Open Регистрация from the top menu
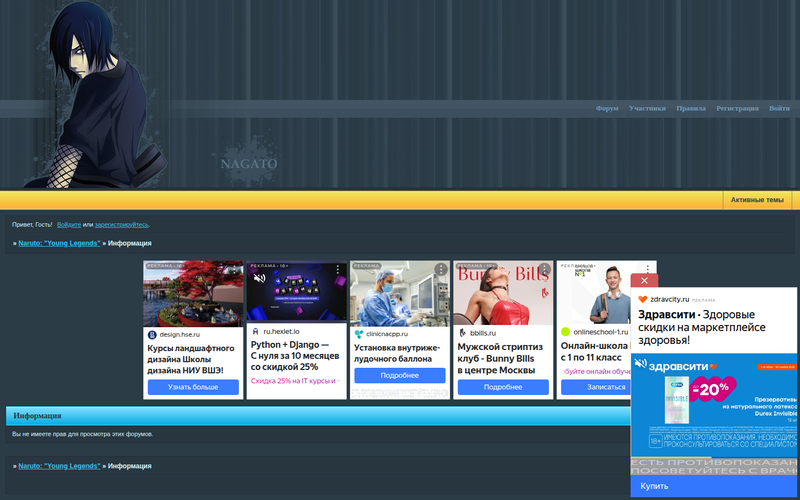The width and height of the screenshot is (800, 500). [x=737, y=108]
